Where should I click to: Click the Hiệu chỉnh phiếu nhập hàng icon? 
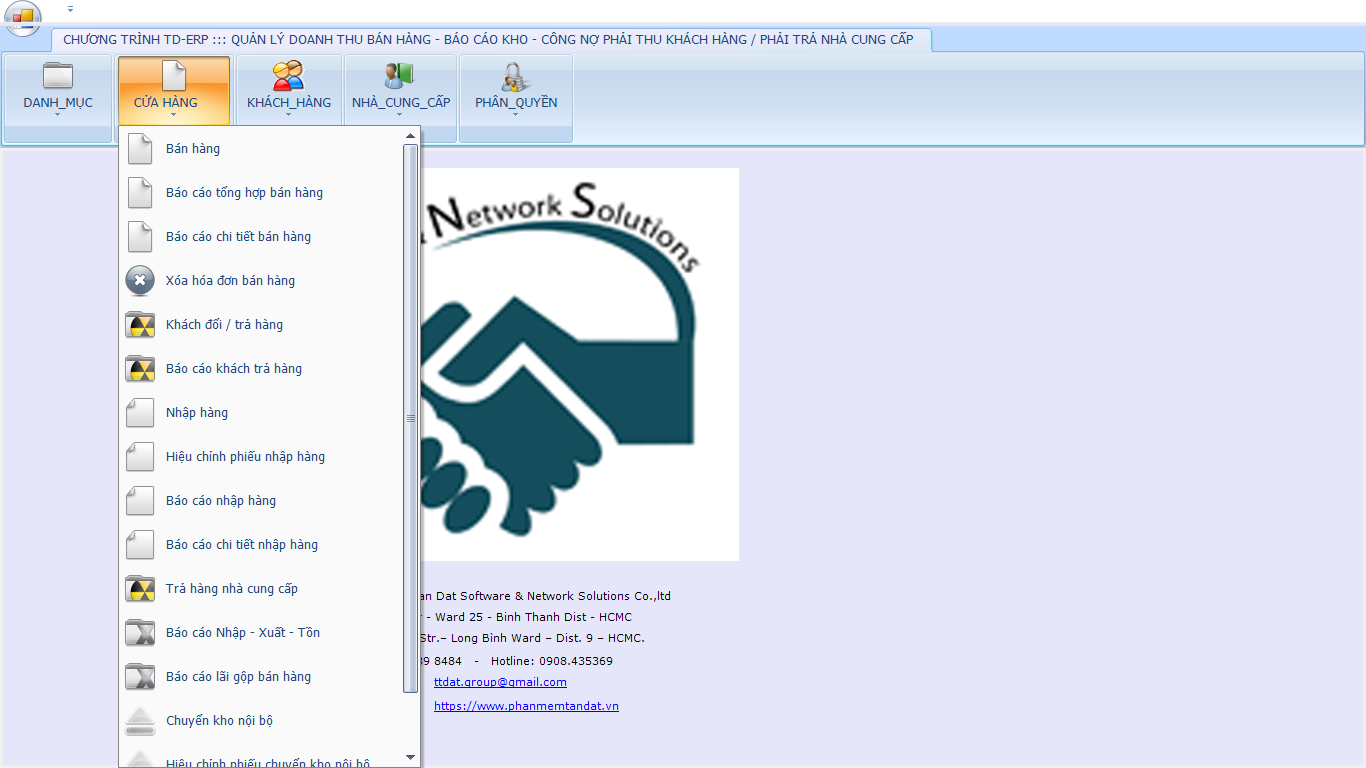140,457
